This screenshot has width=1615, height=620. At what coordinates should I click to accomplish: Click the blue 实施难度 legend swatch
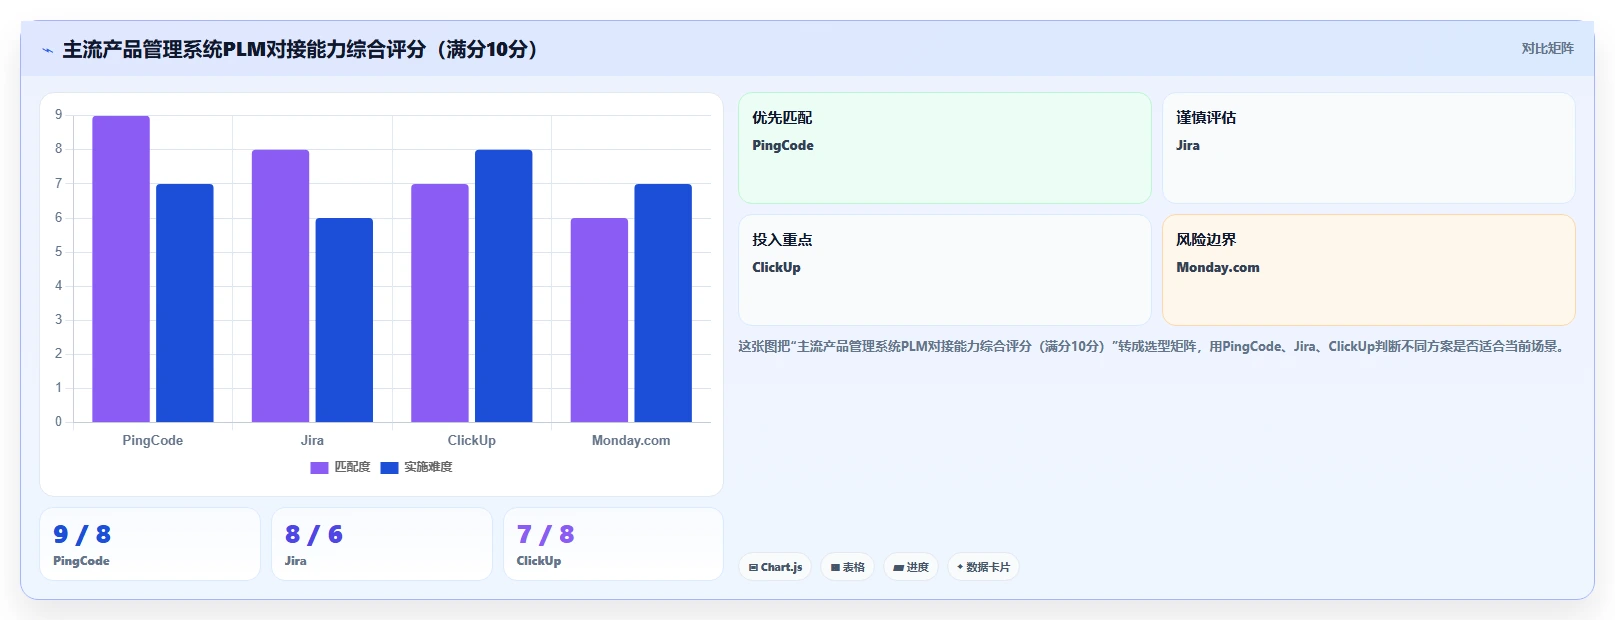390,467
